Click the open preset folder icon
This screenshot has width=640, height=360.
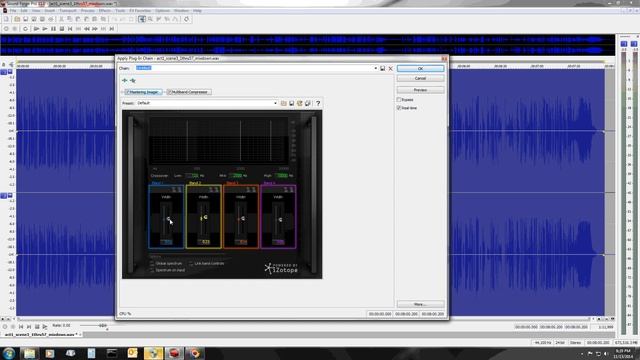click(x=283, y=103)
